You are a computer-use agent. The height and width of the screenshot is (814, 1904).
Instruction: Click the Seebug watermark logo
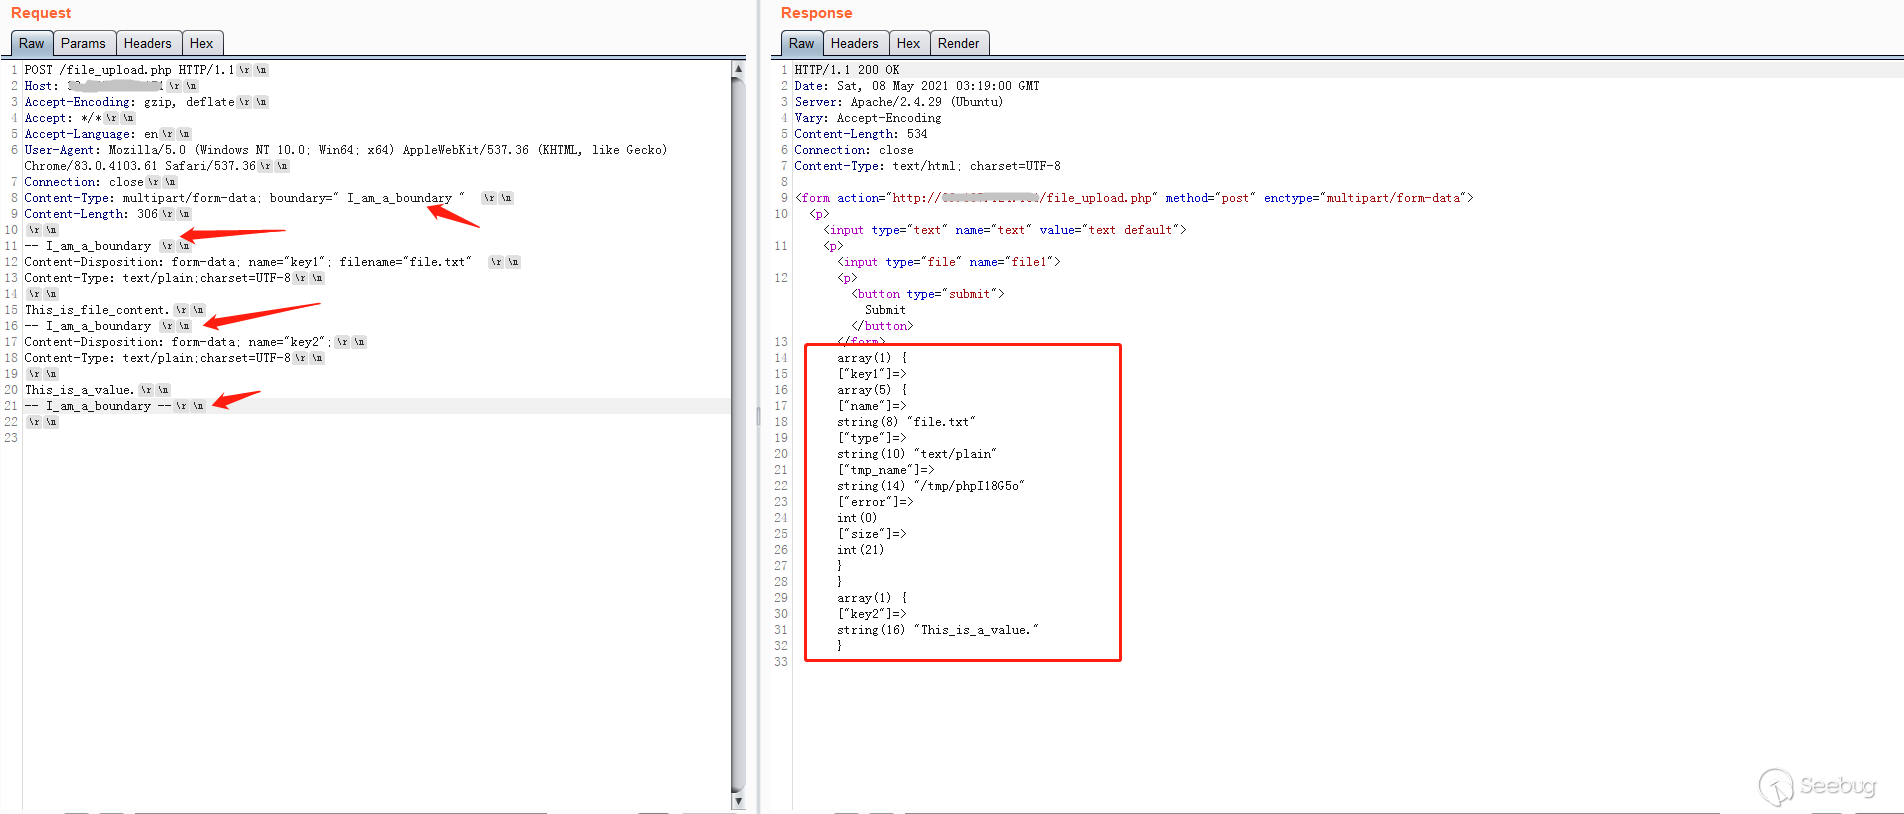tap(1817, 786)
